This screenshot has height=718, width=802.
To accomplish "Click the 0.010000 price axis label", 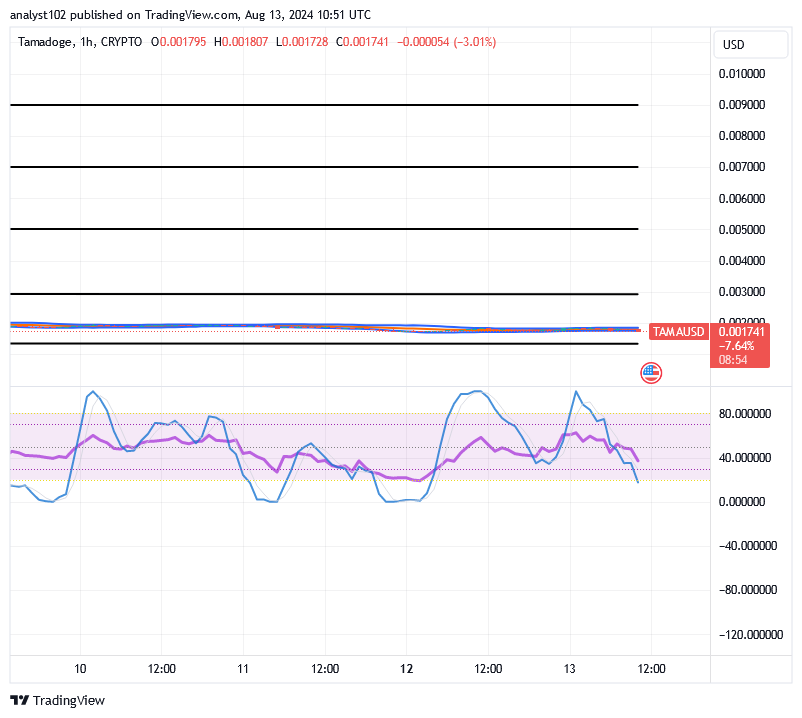I will [742, 74].
